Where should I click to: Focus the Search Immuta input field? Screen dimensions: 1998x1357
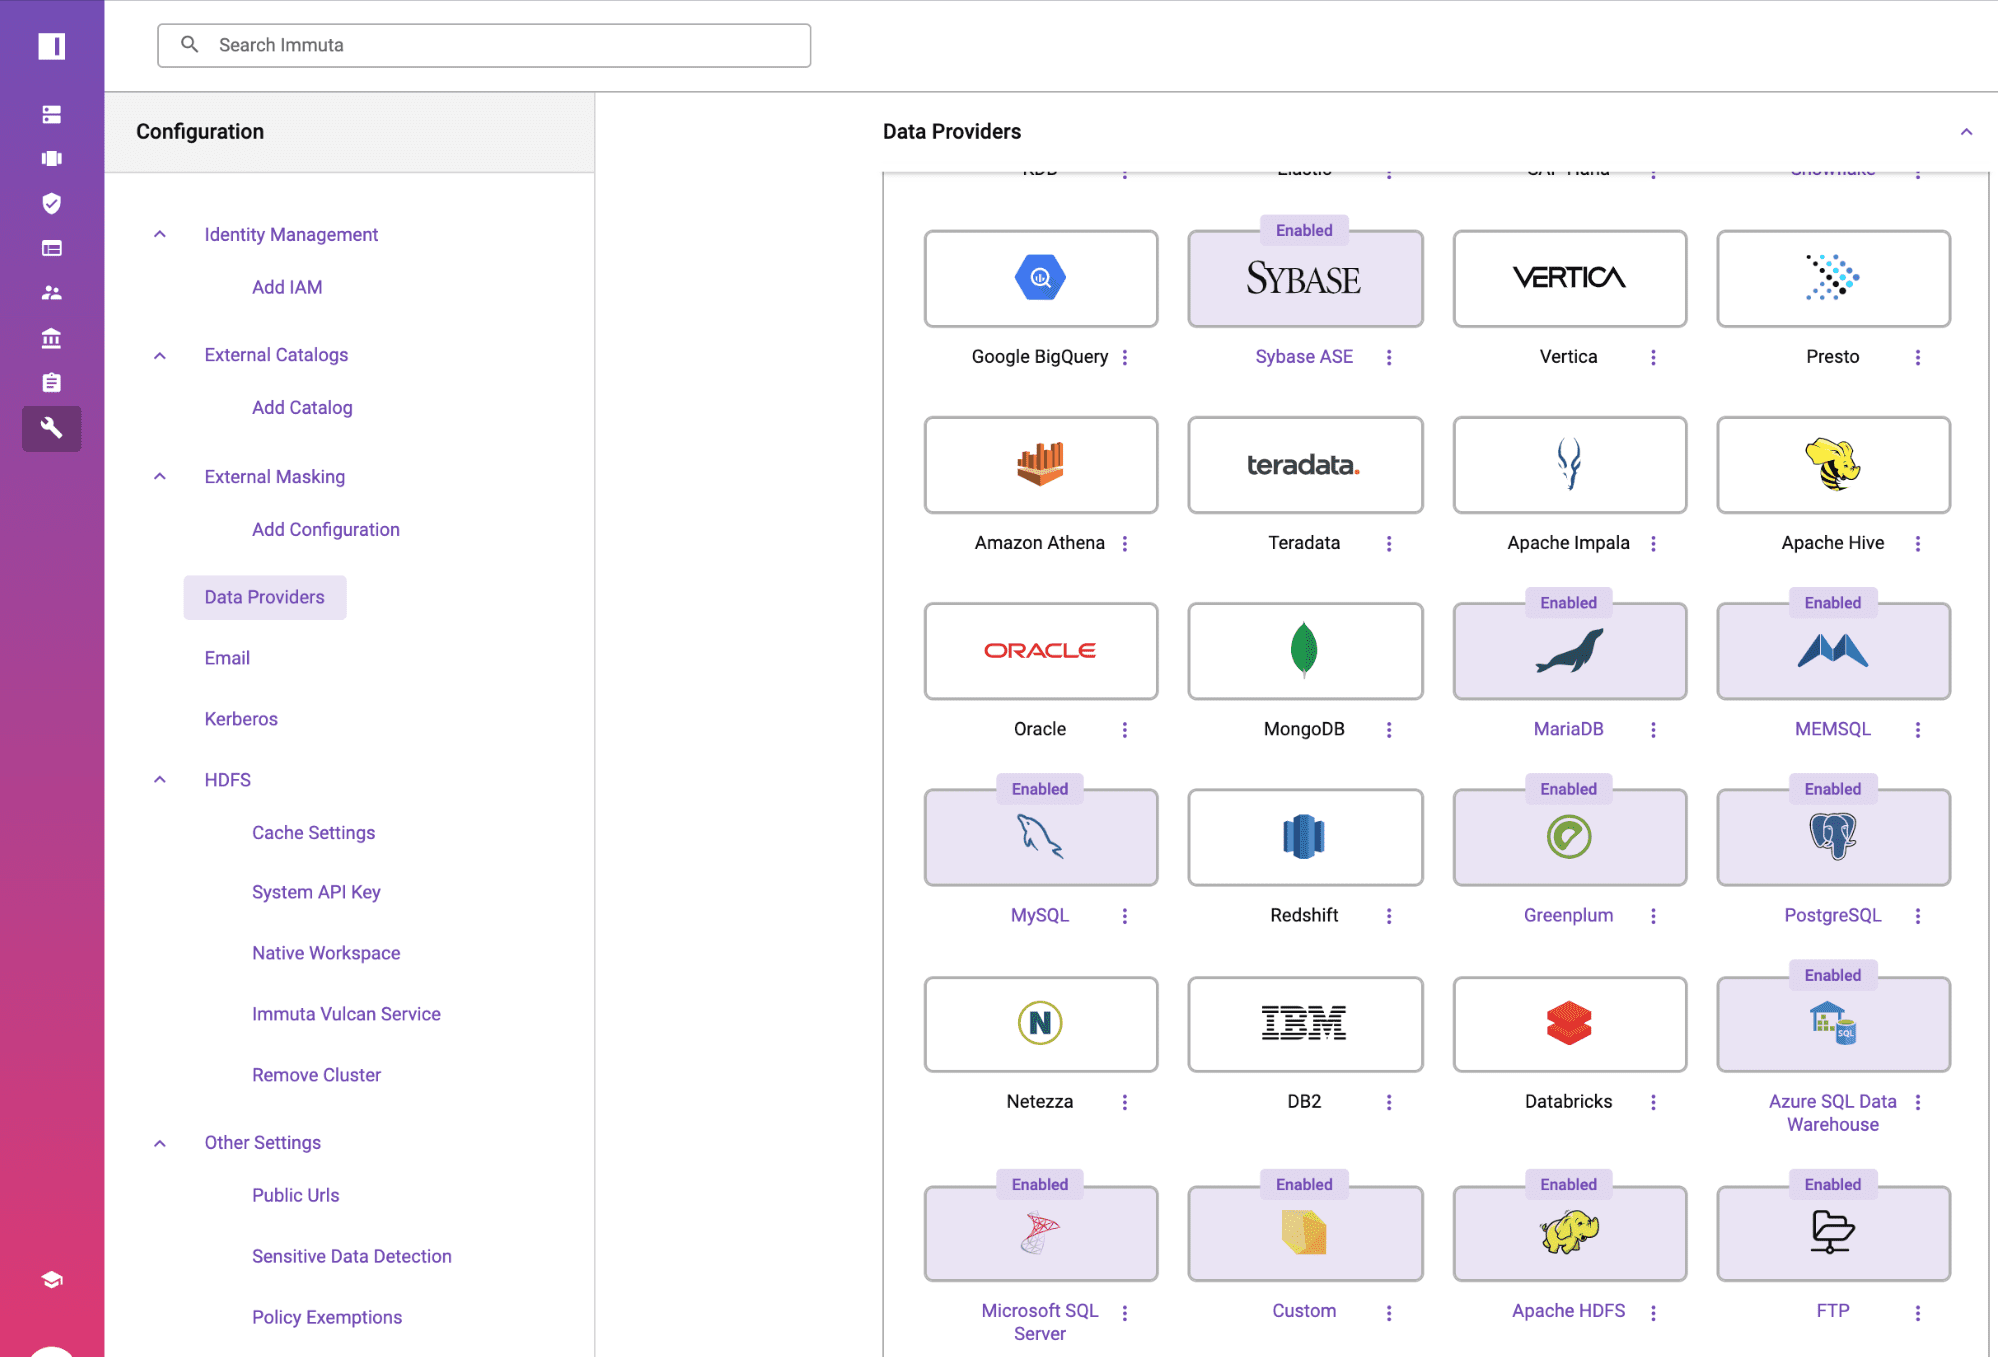484,45
